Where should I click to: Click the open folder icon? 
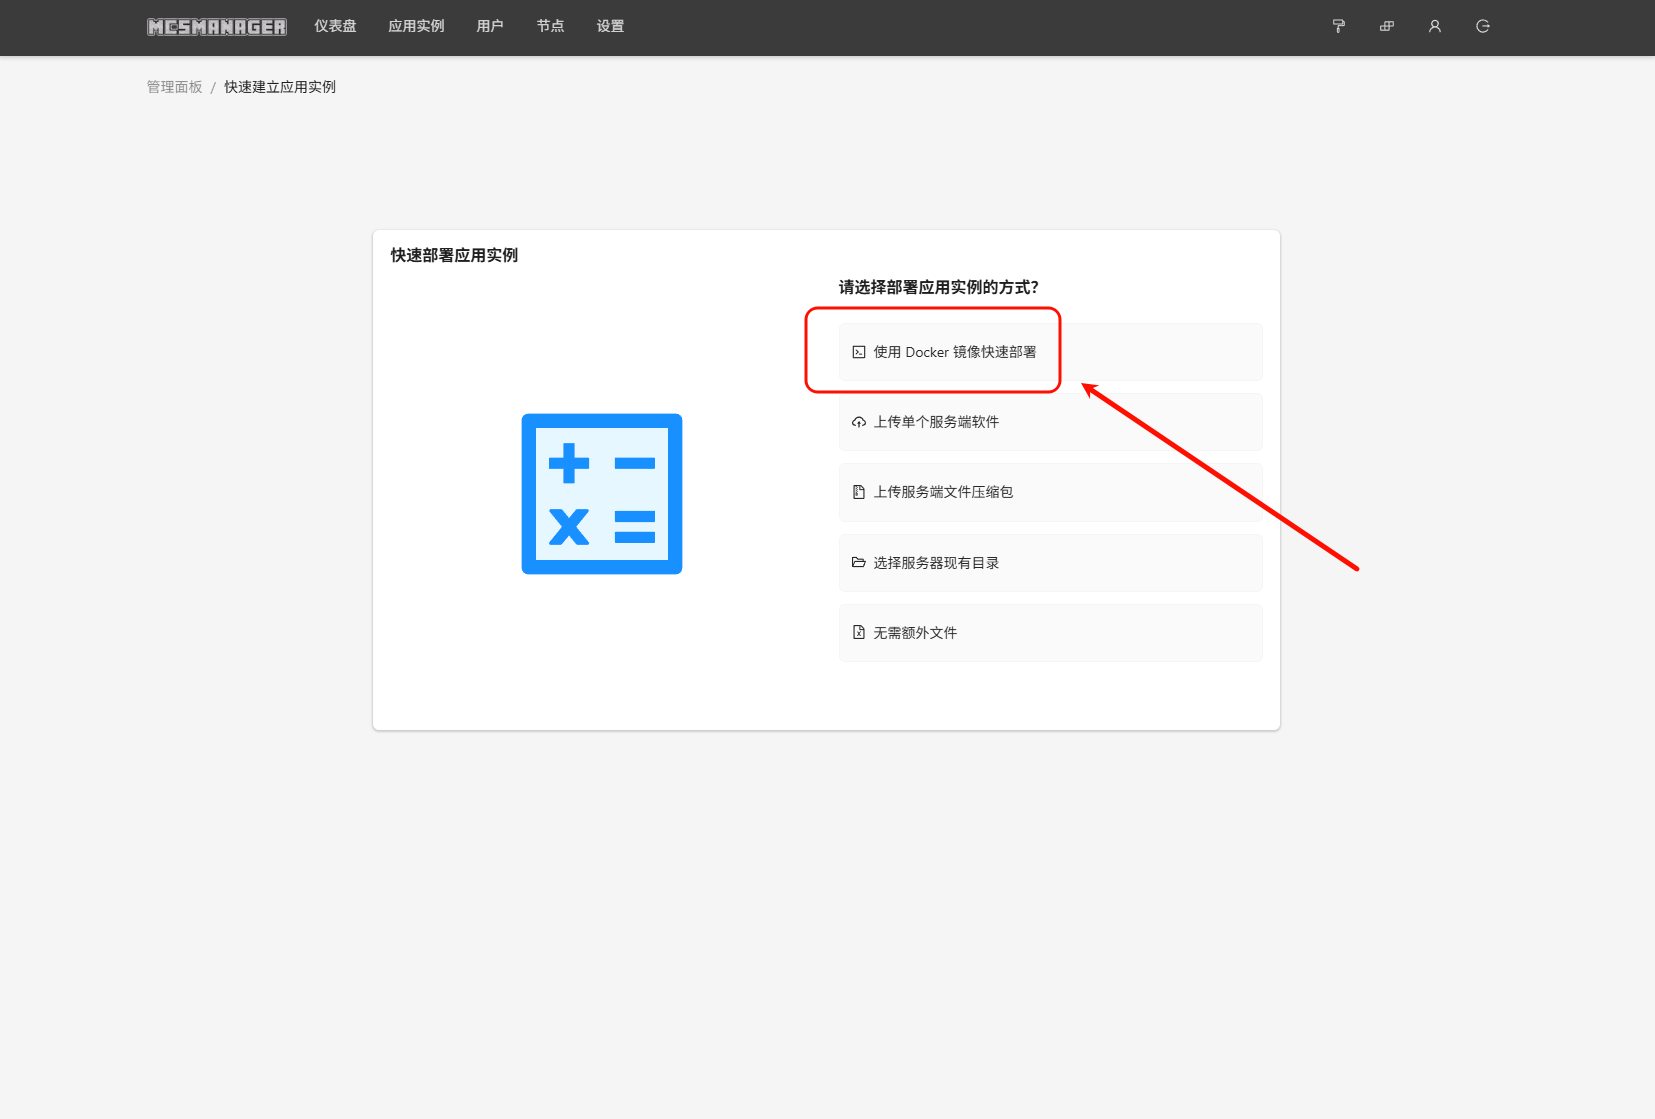pyautogui.click(x=858, y=562)
